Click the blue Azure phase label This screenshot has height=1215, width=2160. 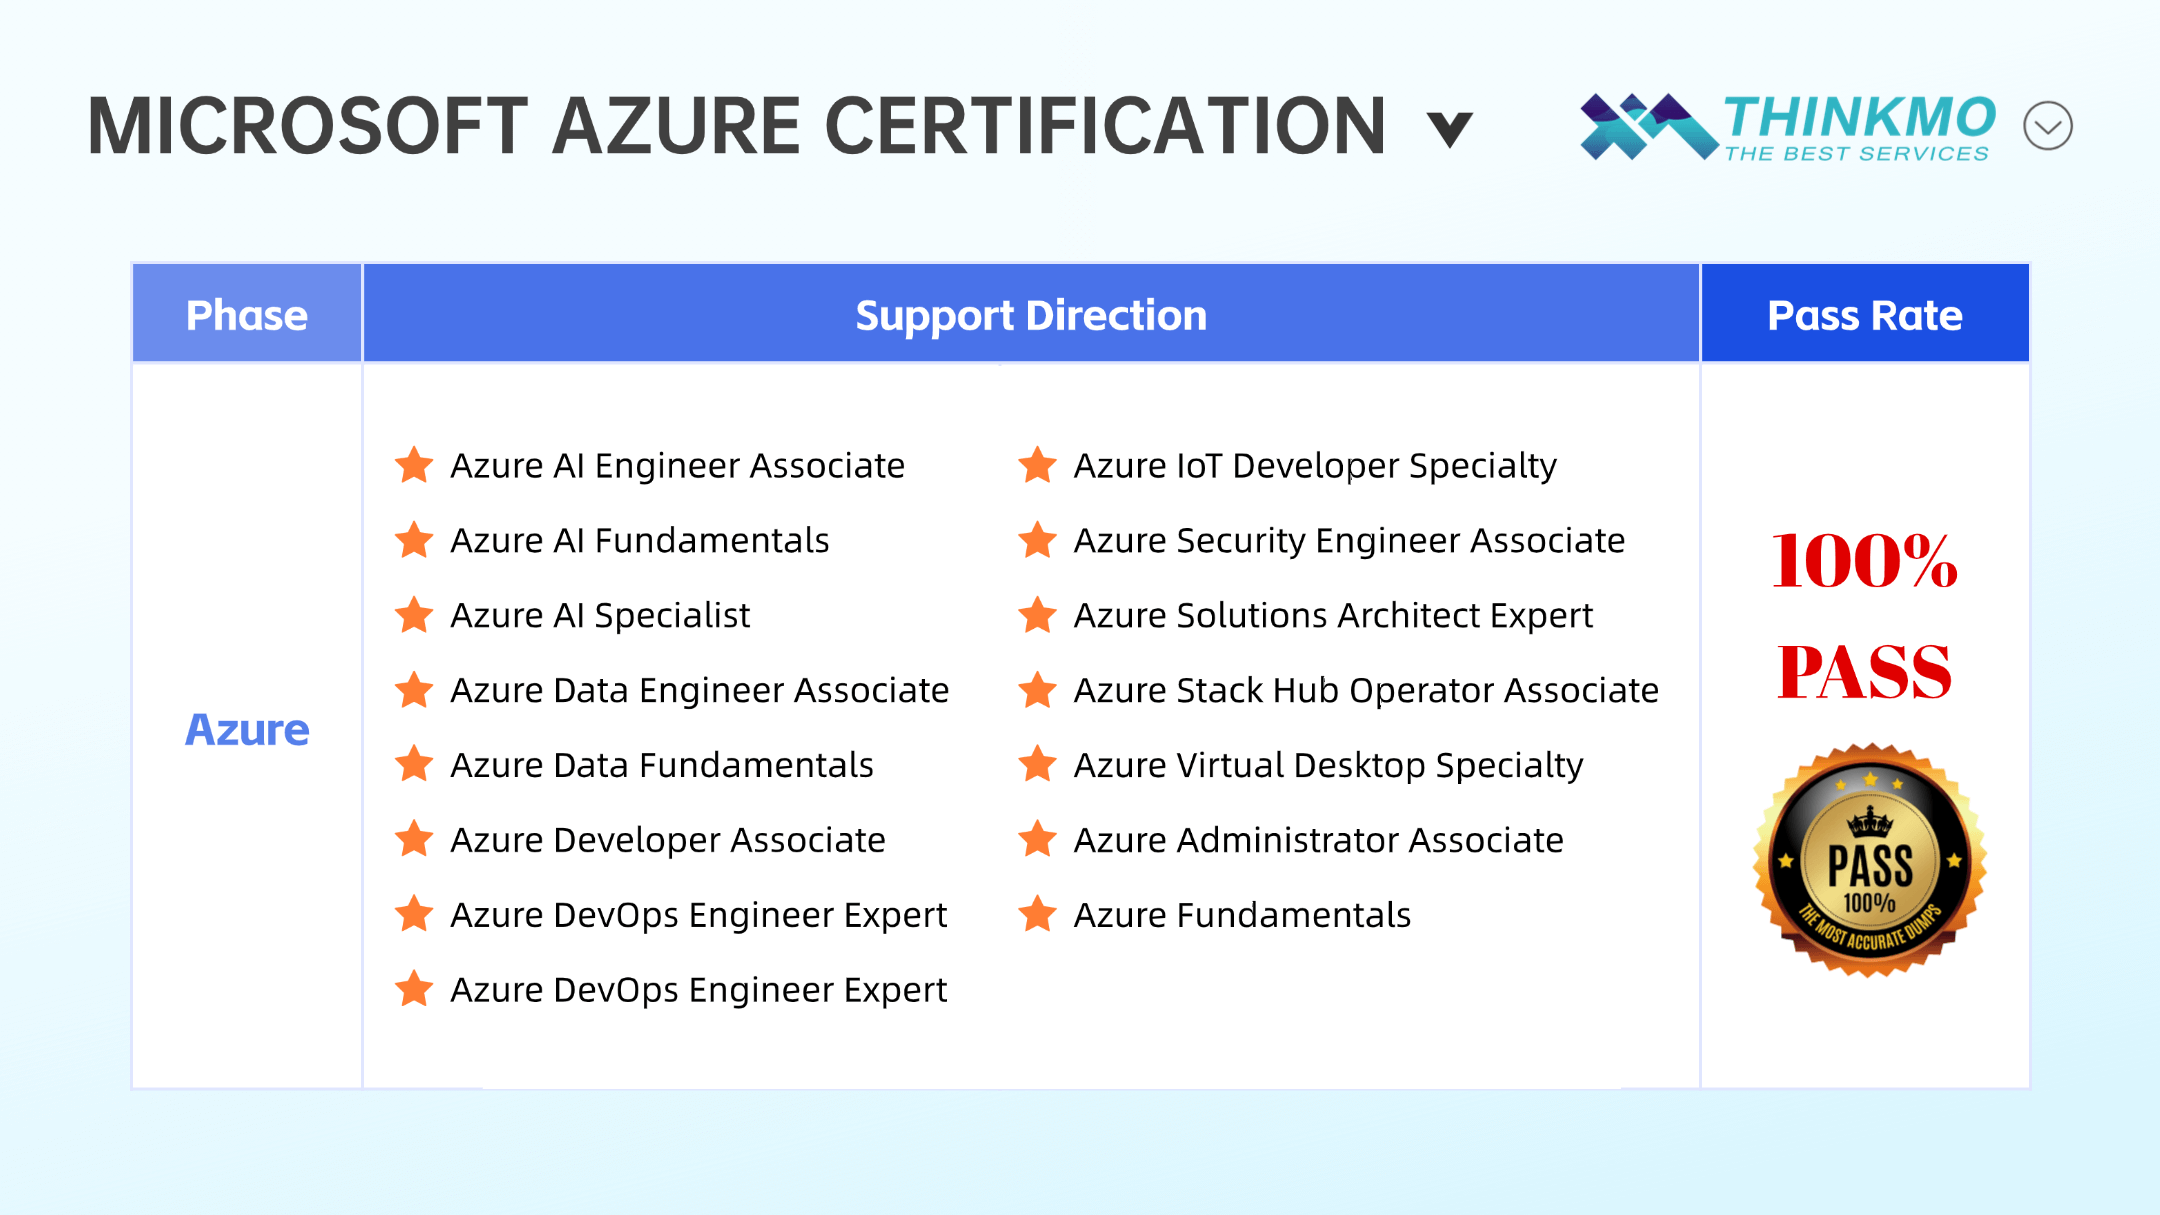coord(247,729)
